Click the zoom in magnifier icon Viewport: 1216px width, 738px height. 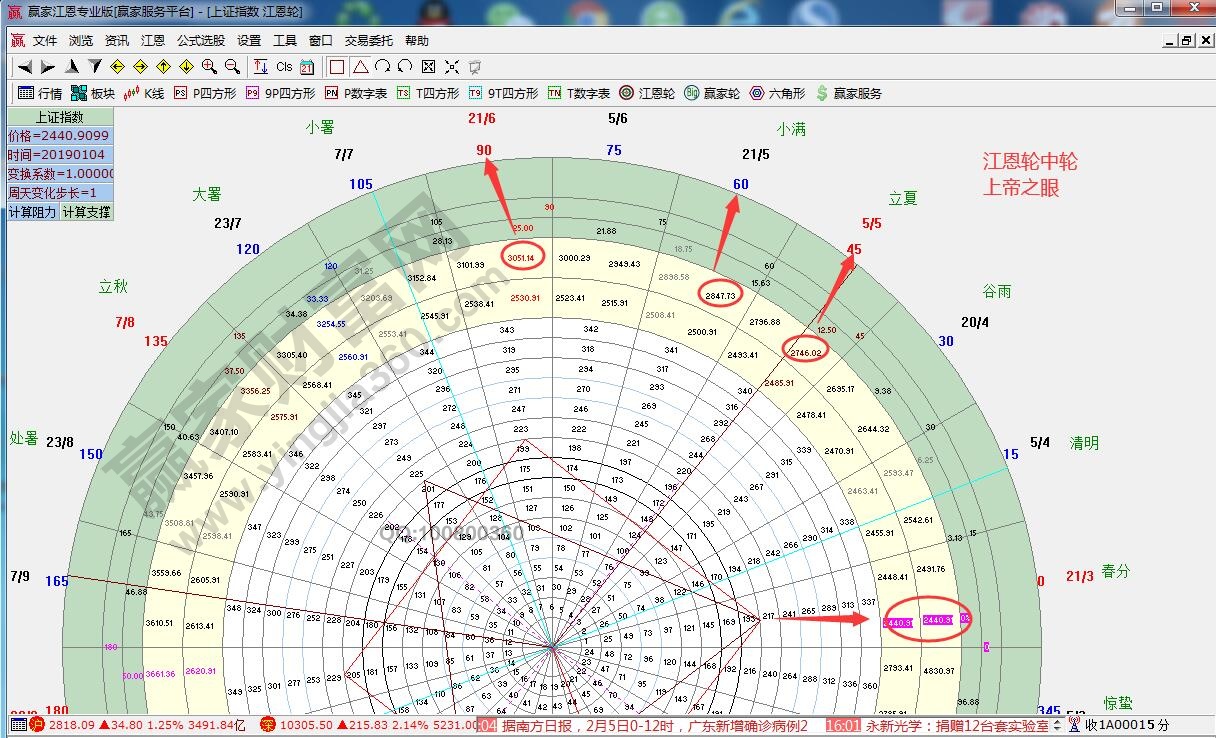click(209, 67)
